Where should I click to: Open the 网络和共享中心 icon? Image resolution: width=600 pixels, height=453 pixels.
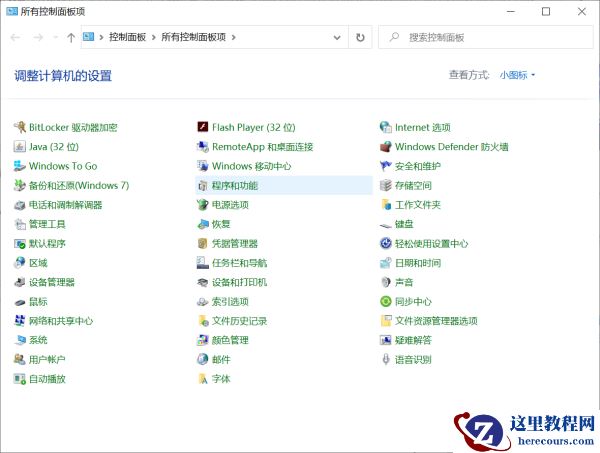(x=20, y=321)
